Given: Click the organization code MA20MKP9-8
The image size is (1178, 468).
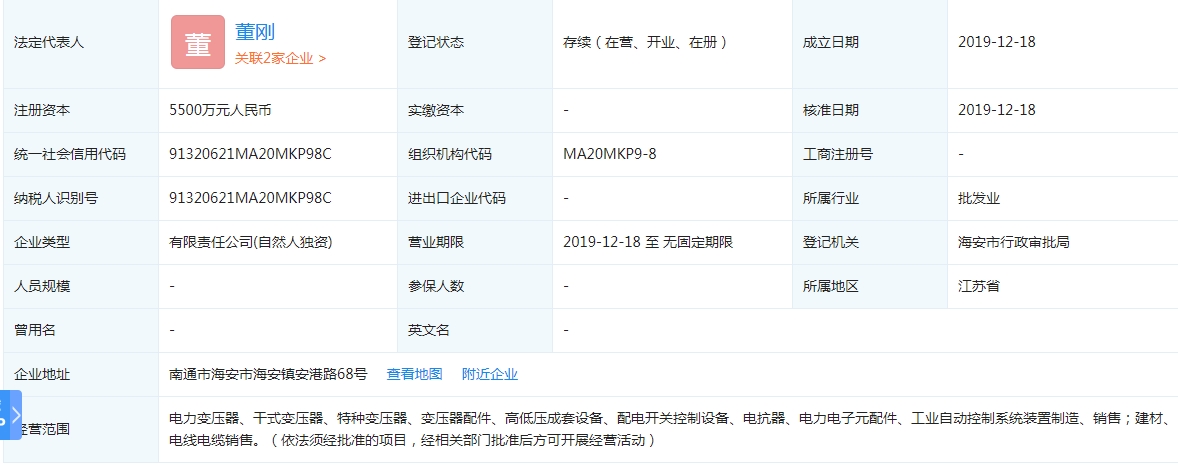Looking at the screenshot, I should coord(610,154).
